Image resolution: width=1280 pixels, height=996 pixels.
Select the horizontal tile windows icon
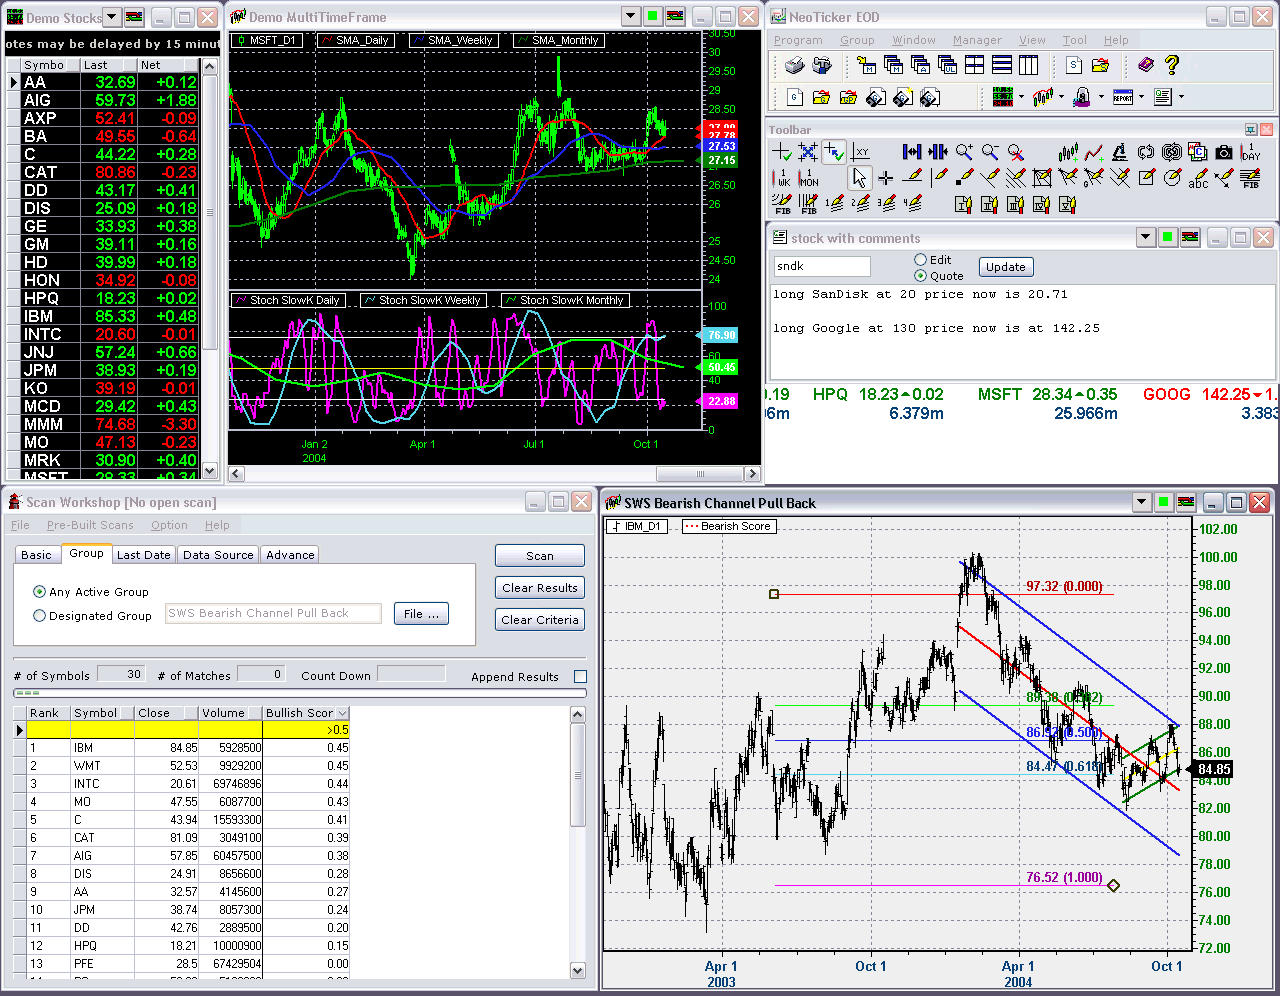click(x=1001, y=65)
